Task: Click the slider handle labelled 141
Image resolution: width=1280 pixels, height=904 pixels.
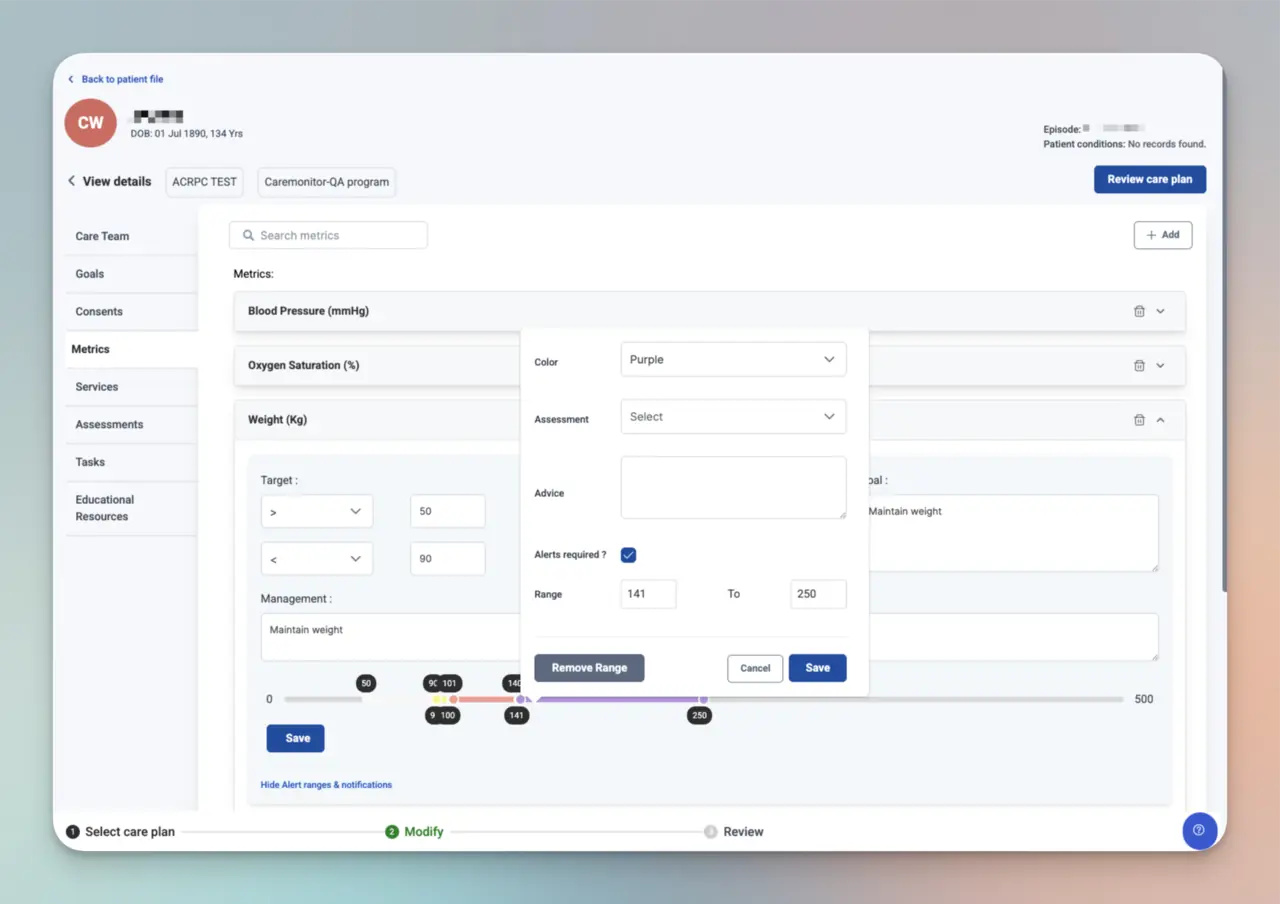Action: point(520,700)
